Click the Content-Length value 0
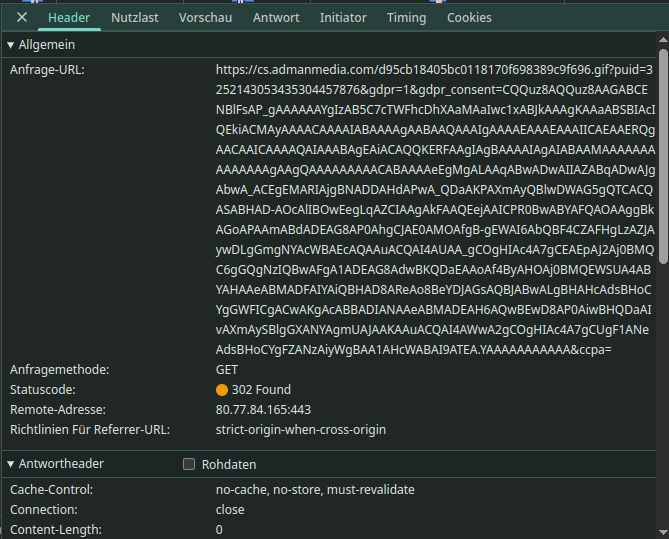The width and height of the screenshot is (669, 539). click(219, 530)
